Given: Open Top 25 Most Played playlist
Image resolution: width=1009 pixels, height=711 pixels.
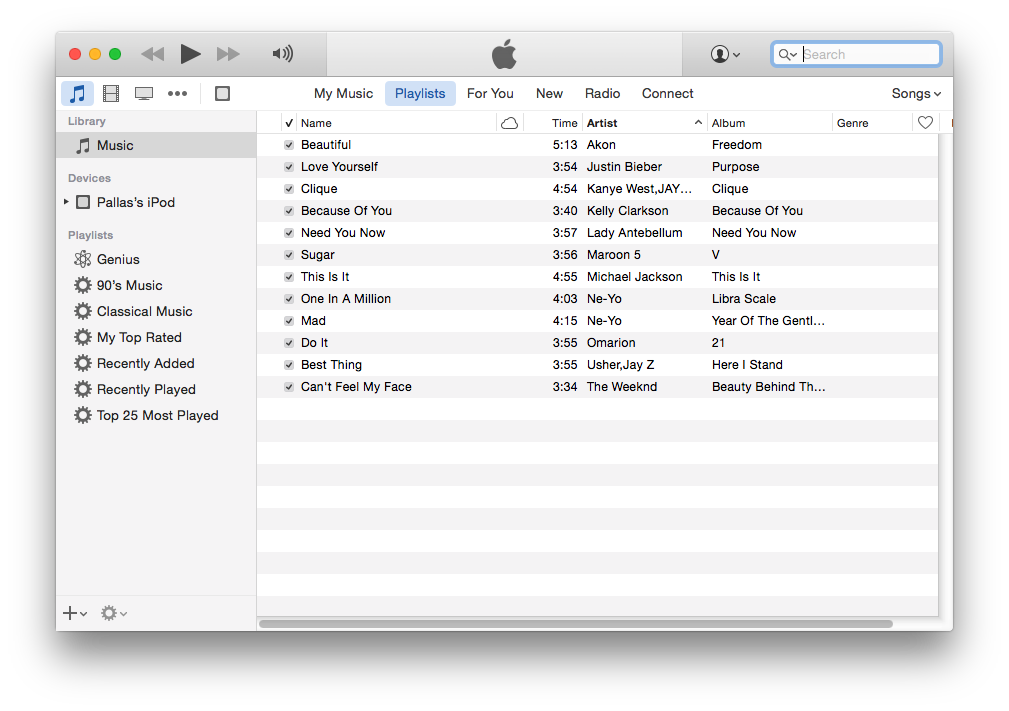Looking at the screenshot, I should [x=157, y=416].
